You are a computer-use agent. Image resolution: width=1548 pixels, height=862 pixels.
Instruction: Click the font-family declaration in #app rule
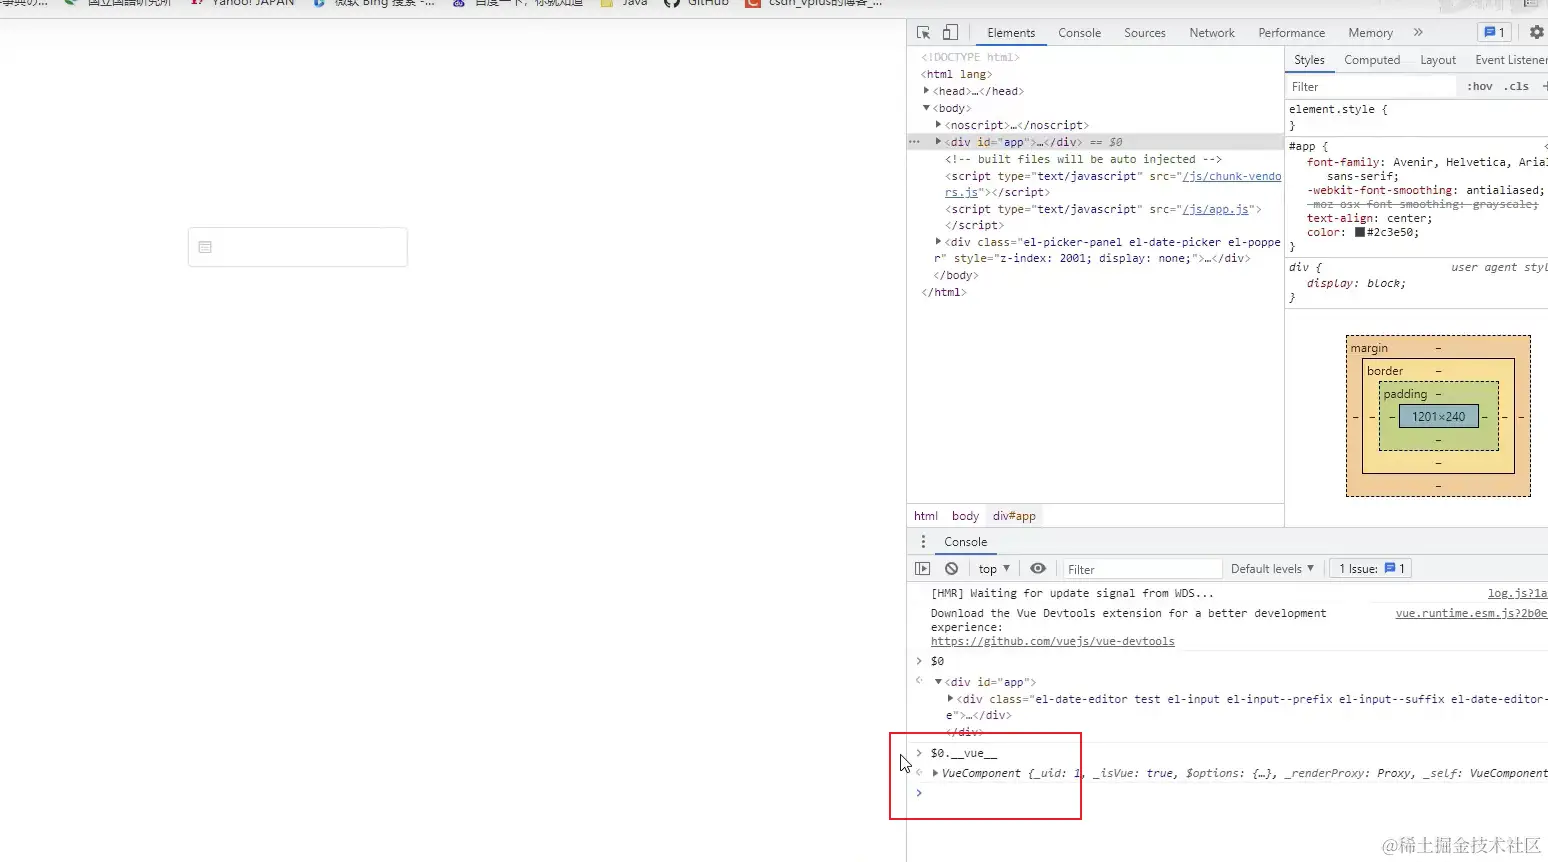point(1426,169)
